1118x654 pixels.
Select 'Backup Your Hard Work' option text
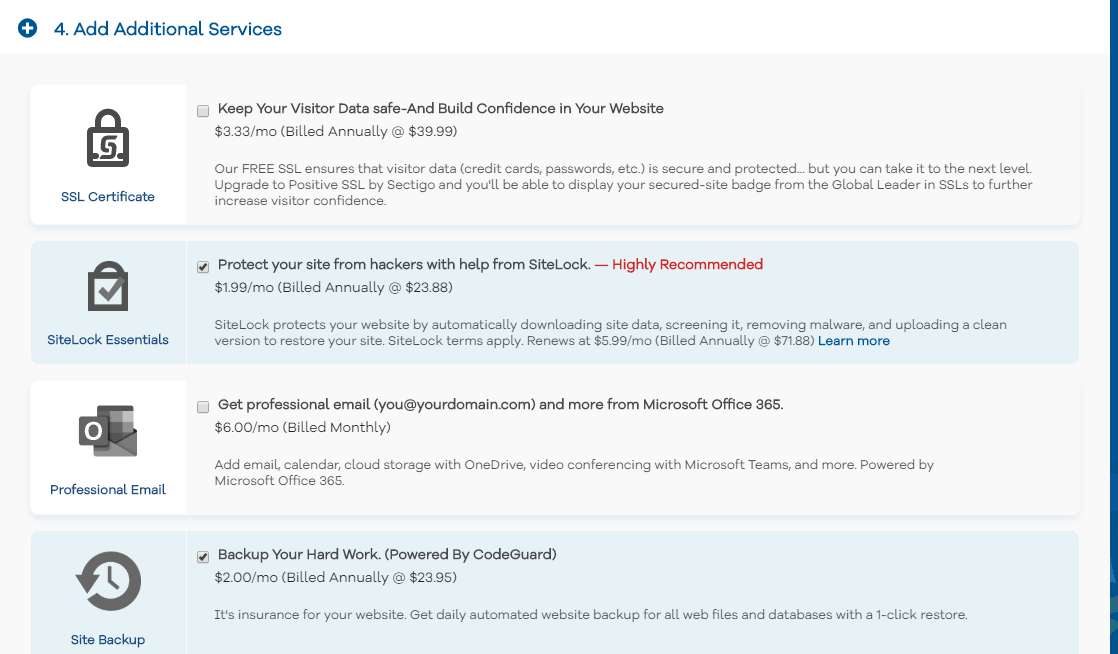coord(387,554)
